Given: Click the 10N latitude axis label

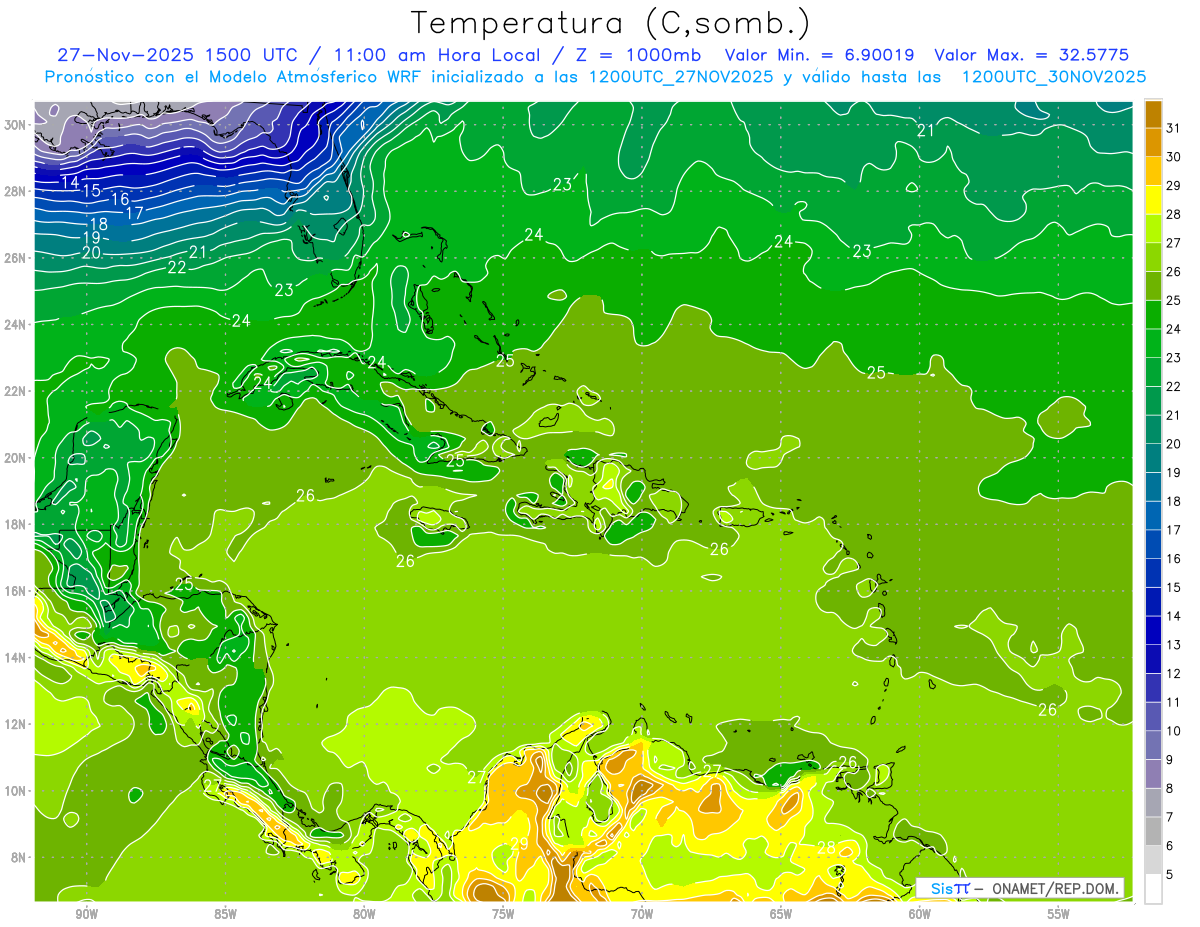Looking at the screenshot, I should pos(15,790).
